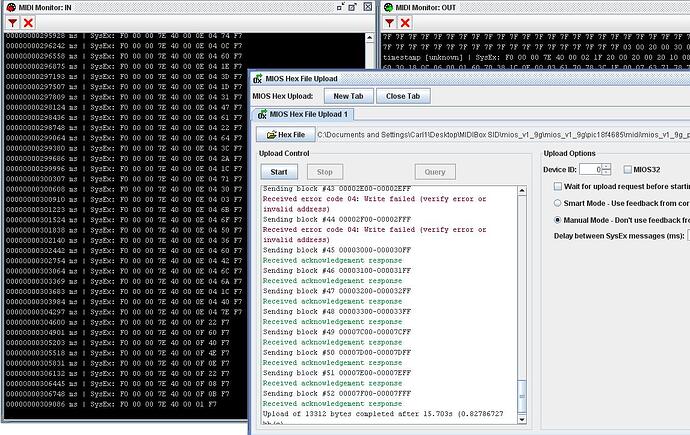690x435 pixels.
Task: Click the filter icon in MIDI Monitor OUT
Action: pyautogui.click(x=389, y=23)
